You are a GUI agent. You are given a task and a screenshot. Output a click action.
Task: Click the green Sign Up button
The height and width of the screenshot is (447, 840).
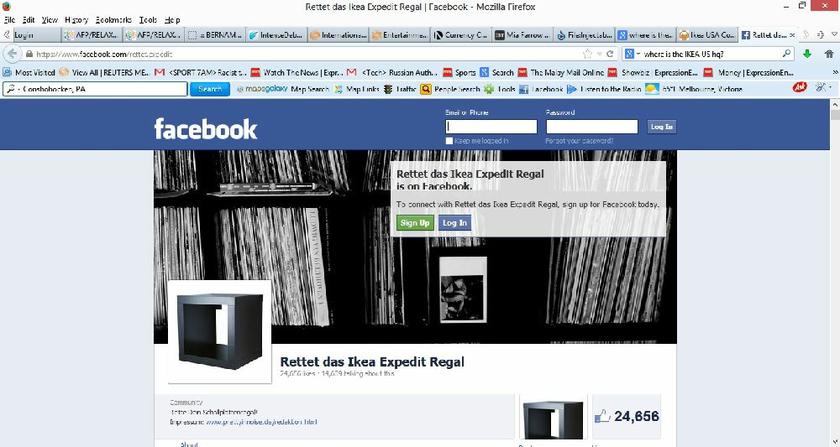click(415, 223)
